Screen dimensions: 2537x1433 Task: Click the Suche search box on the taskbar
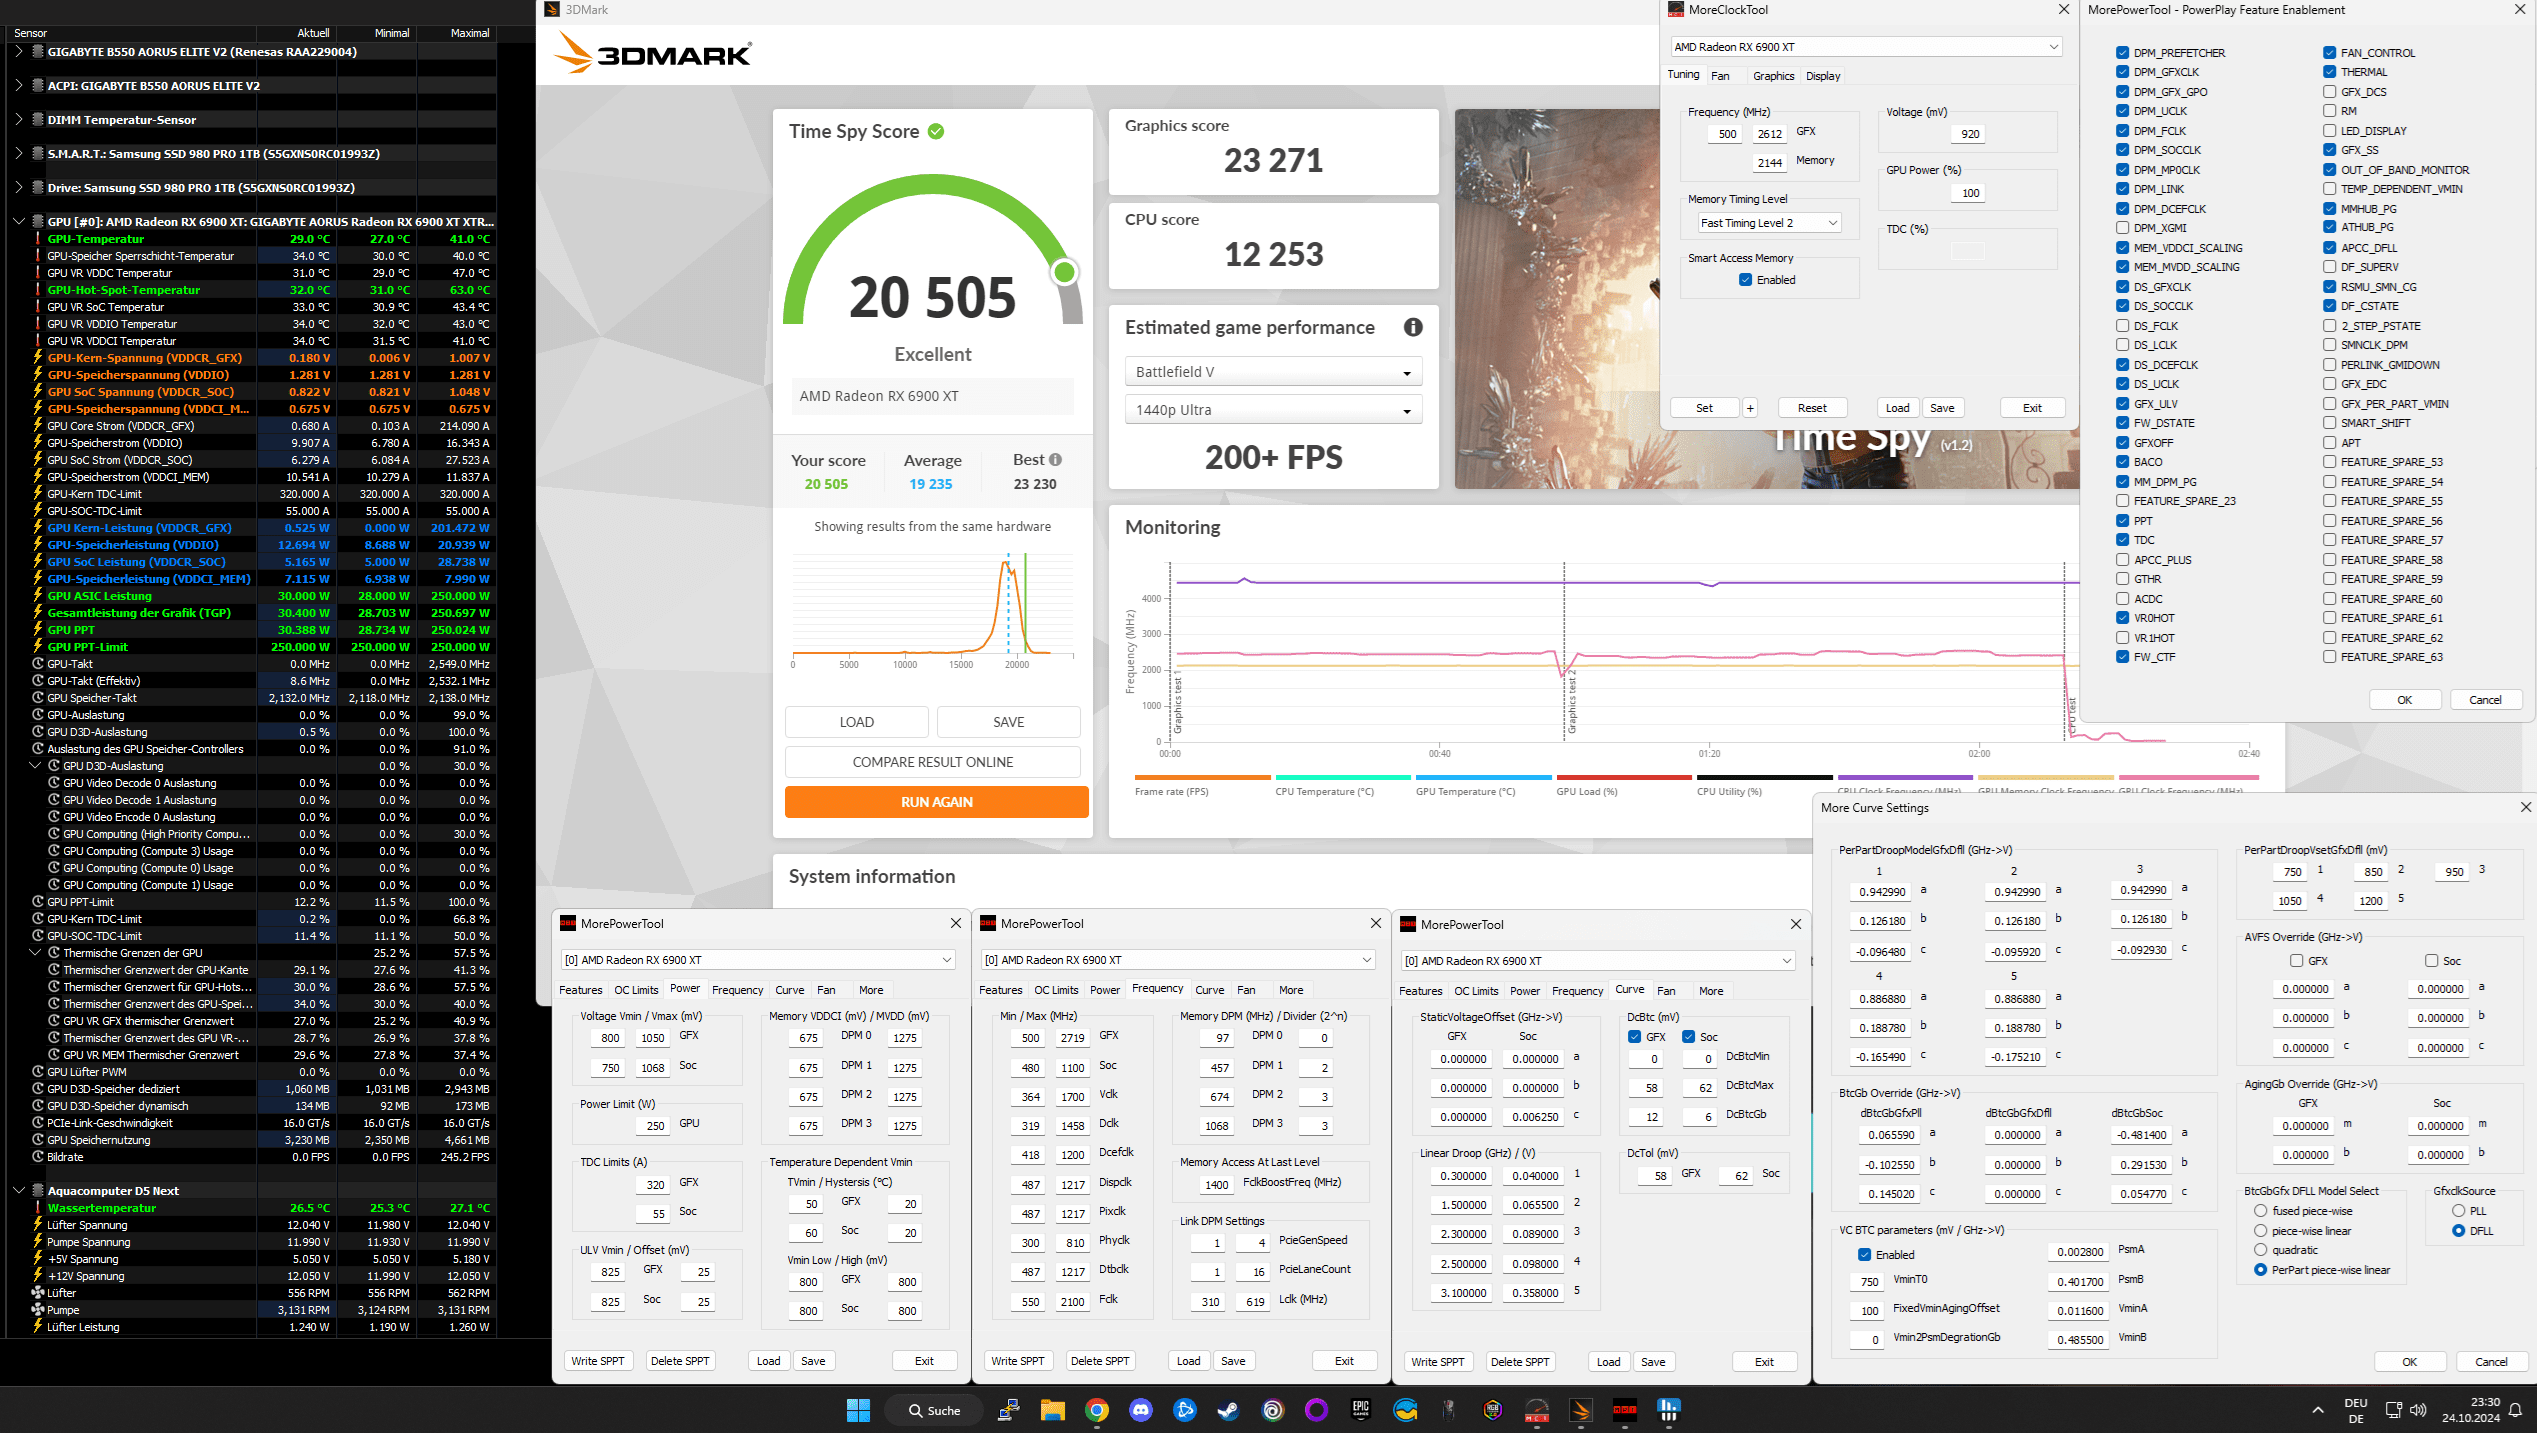[932, 1410]
